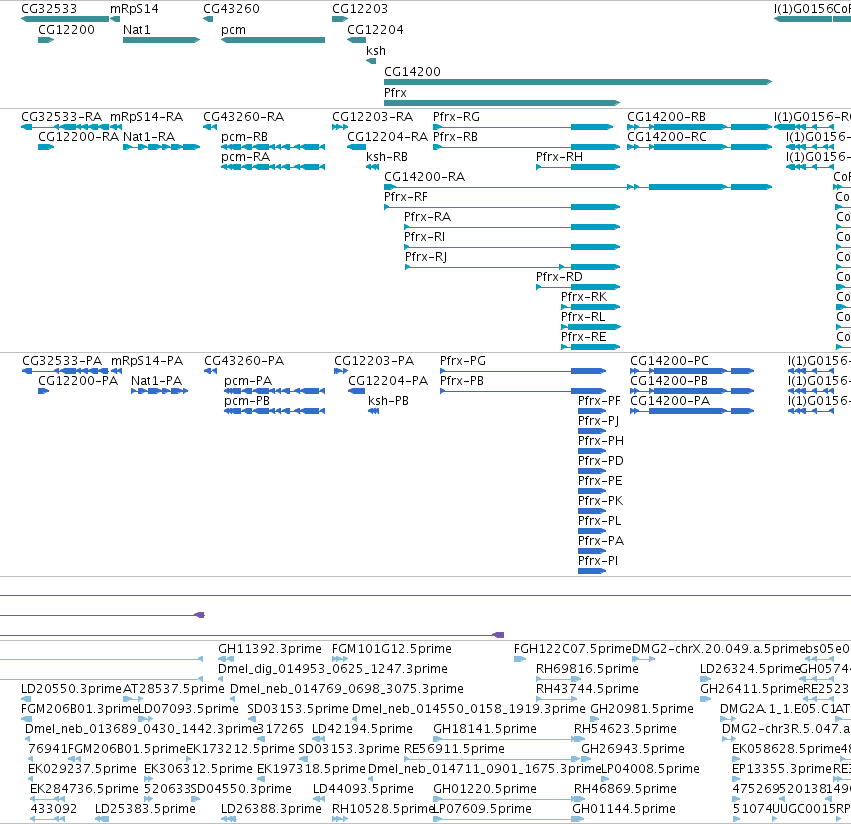Select transcript CG14200-RA
Viewport: 851px width, 824px height.
coord(578,187)
